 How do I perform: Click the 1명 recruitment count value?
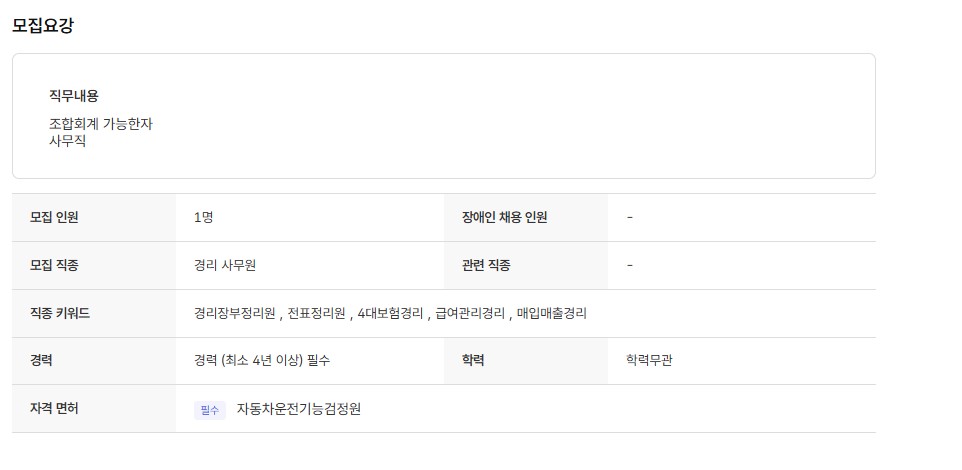(x=203, y=217)
